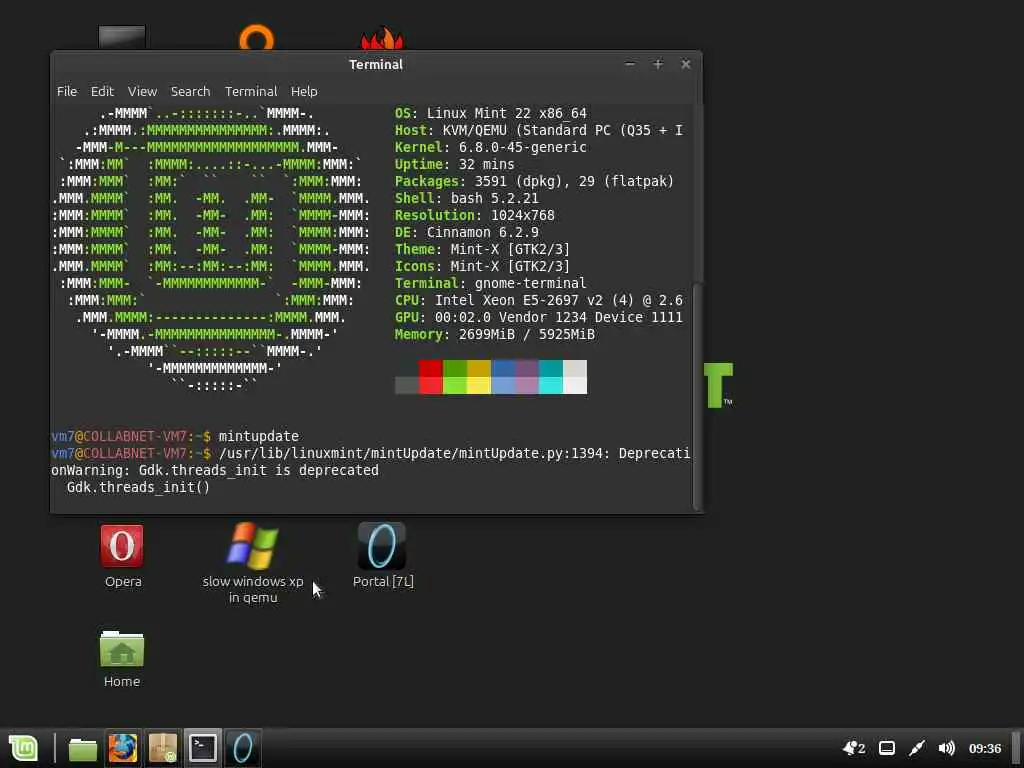Image resolution: width=1024 pixels, height=768 pixels.
Task: Select the red flame desktop icon behind Terminal
Action: [382, 38]
